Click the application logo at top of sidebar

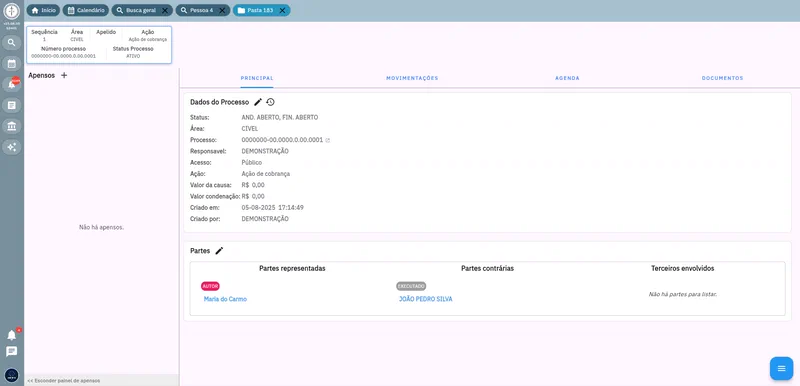12,11
